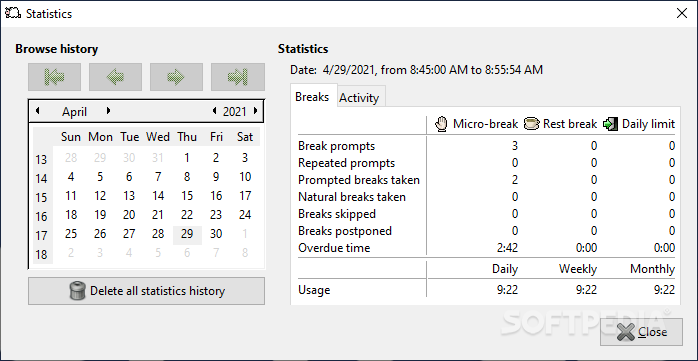Click the Date line showing 4/29/2021
This screenshot has height=361, width=698.
click(416, 70)
